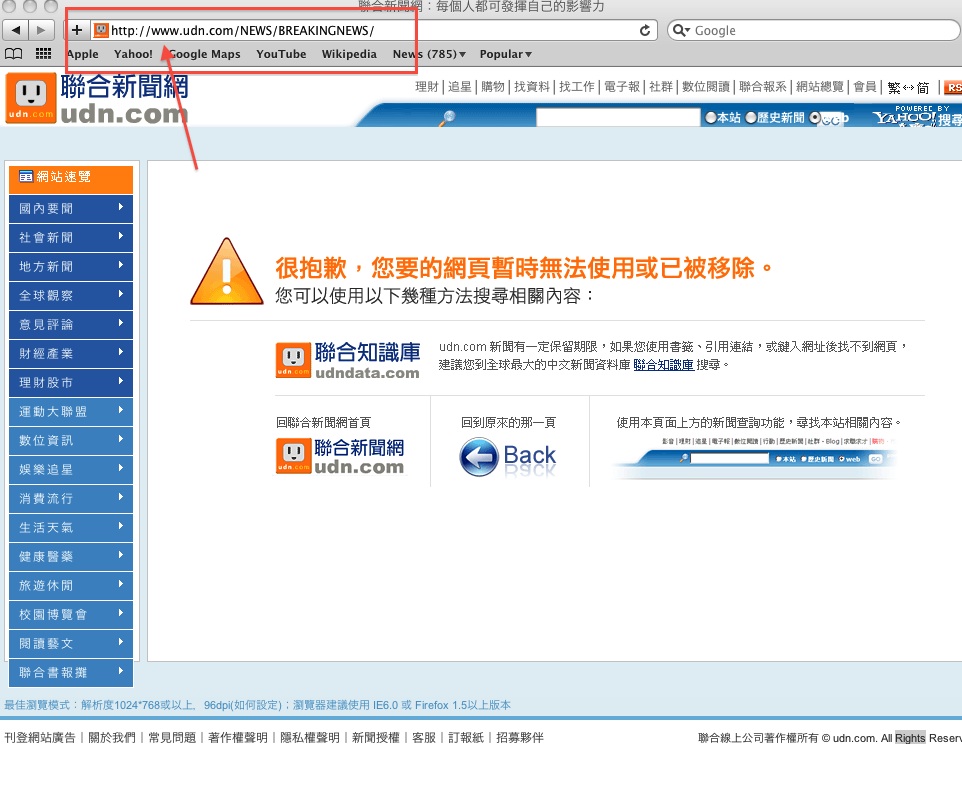The image size is (962, 789).
Task: Click the site search text field
Action: click(x=618, y=117)
